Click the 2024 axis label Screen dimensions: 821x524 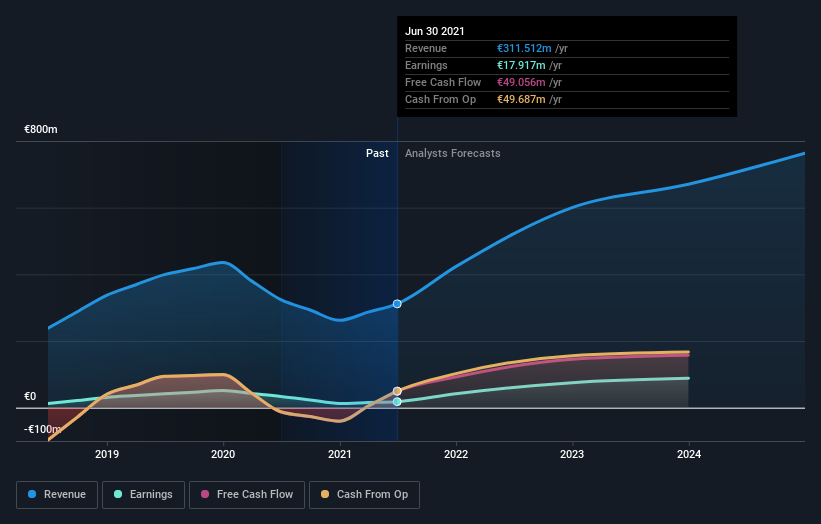click(689, 454)
